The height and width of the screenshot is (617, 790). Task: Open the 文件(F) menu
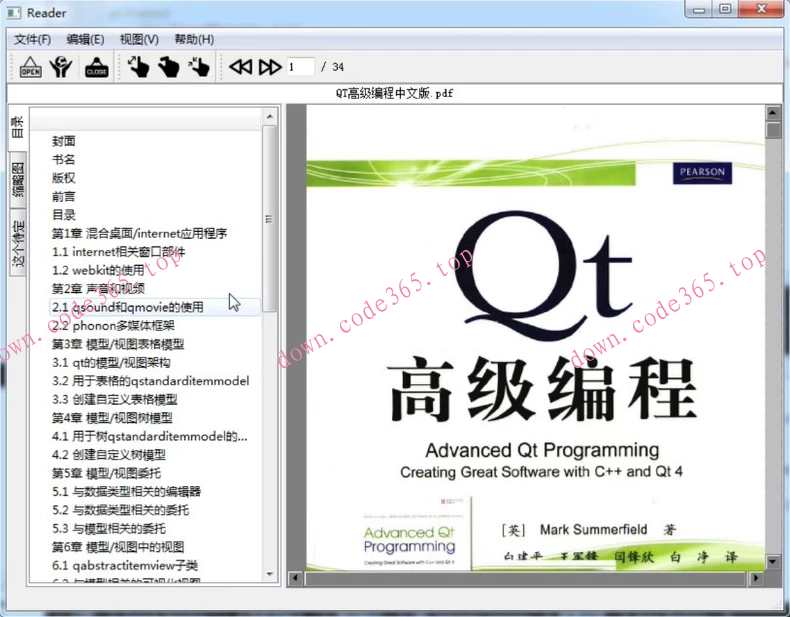(32, 39)
